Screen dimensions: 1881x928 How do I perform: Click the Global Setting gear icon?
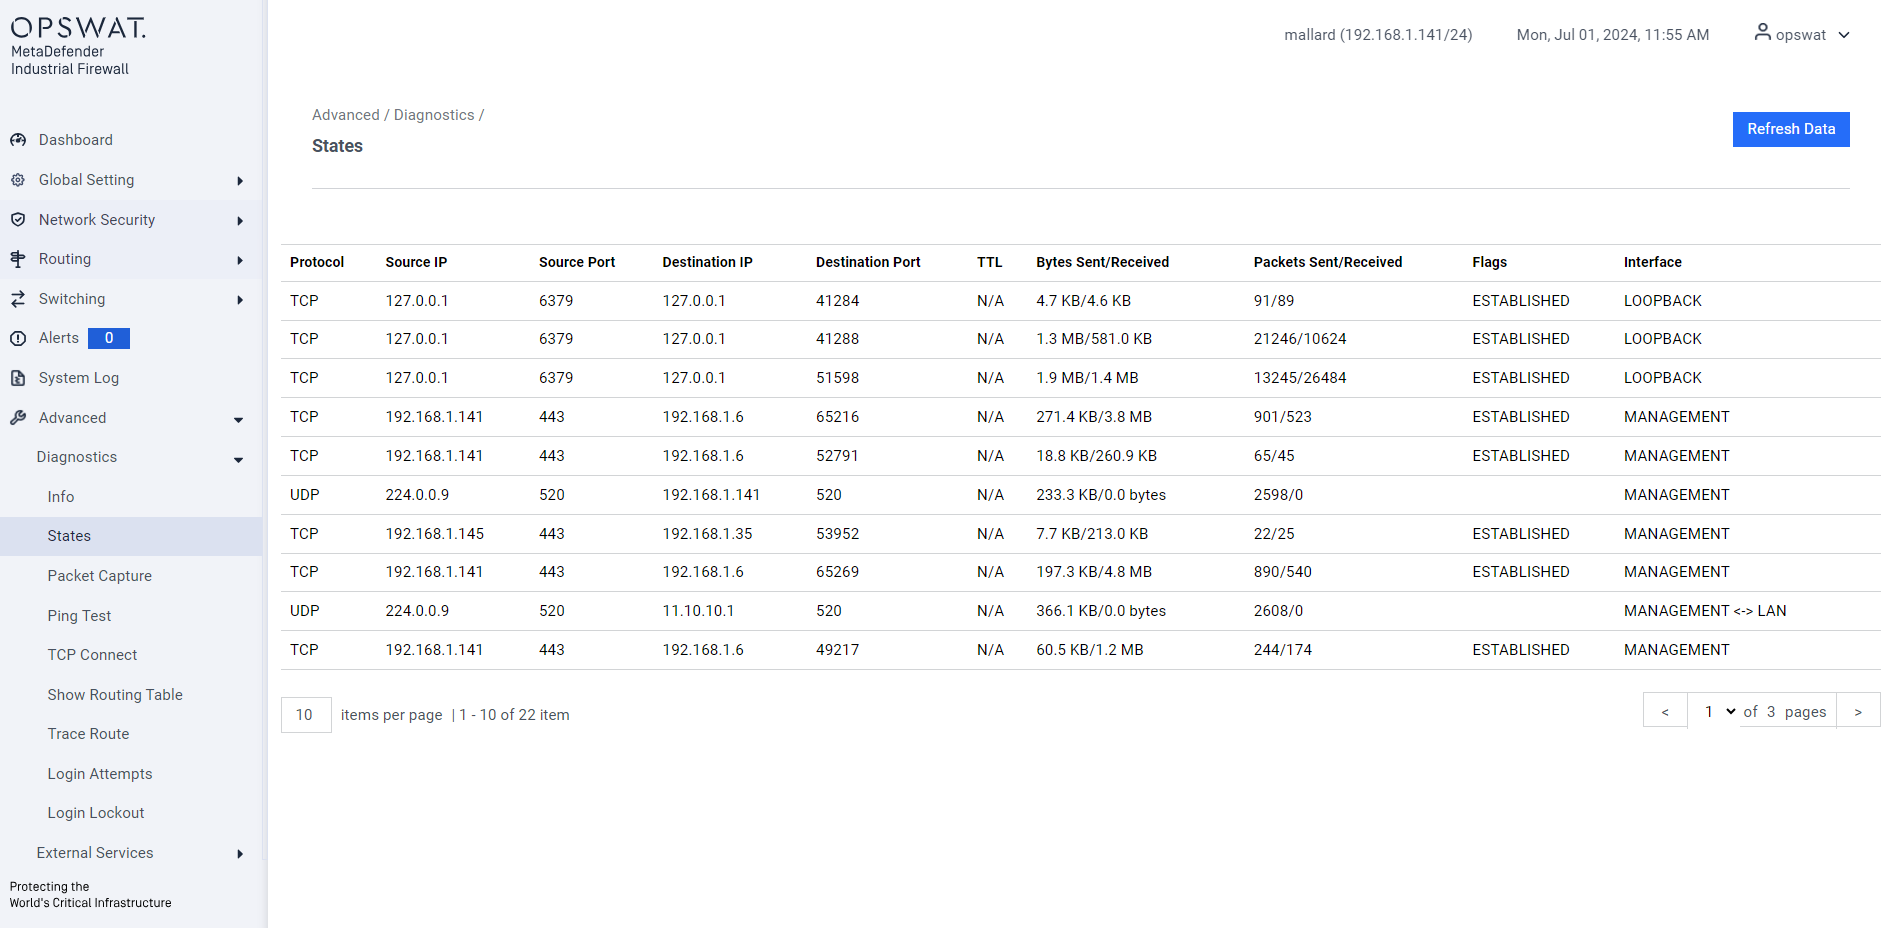click(x=18, y=180)
